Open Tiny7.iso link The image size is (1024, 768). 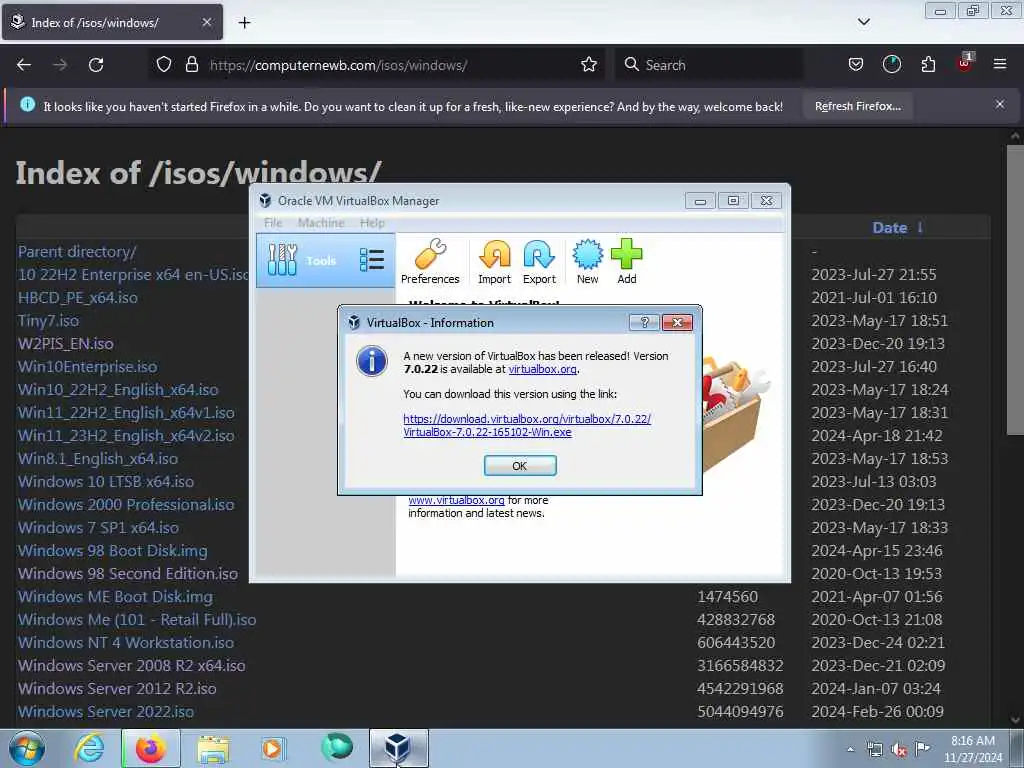[x=48, y=321]
